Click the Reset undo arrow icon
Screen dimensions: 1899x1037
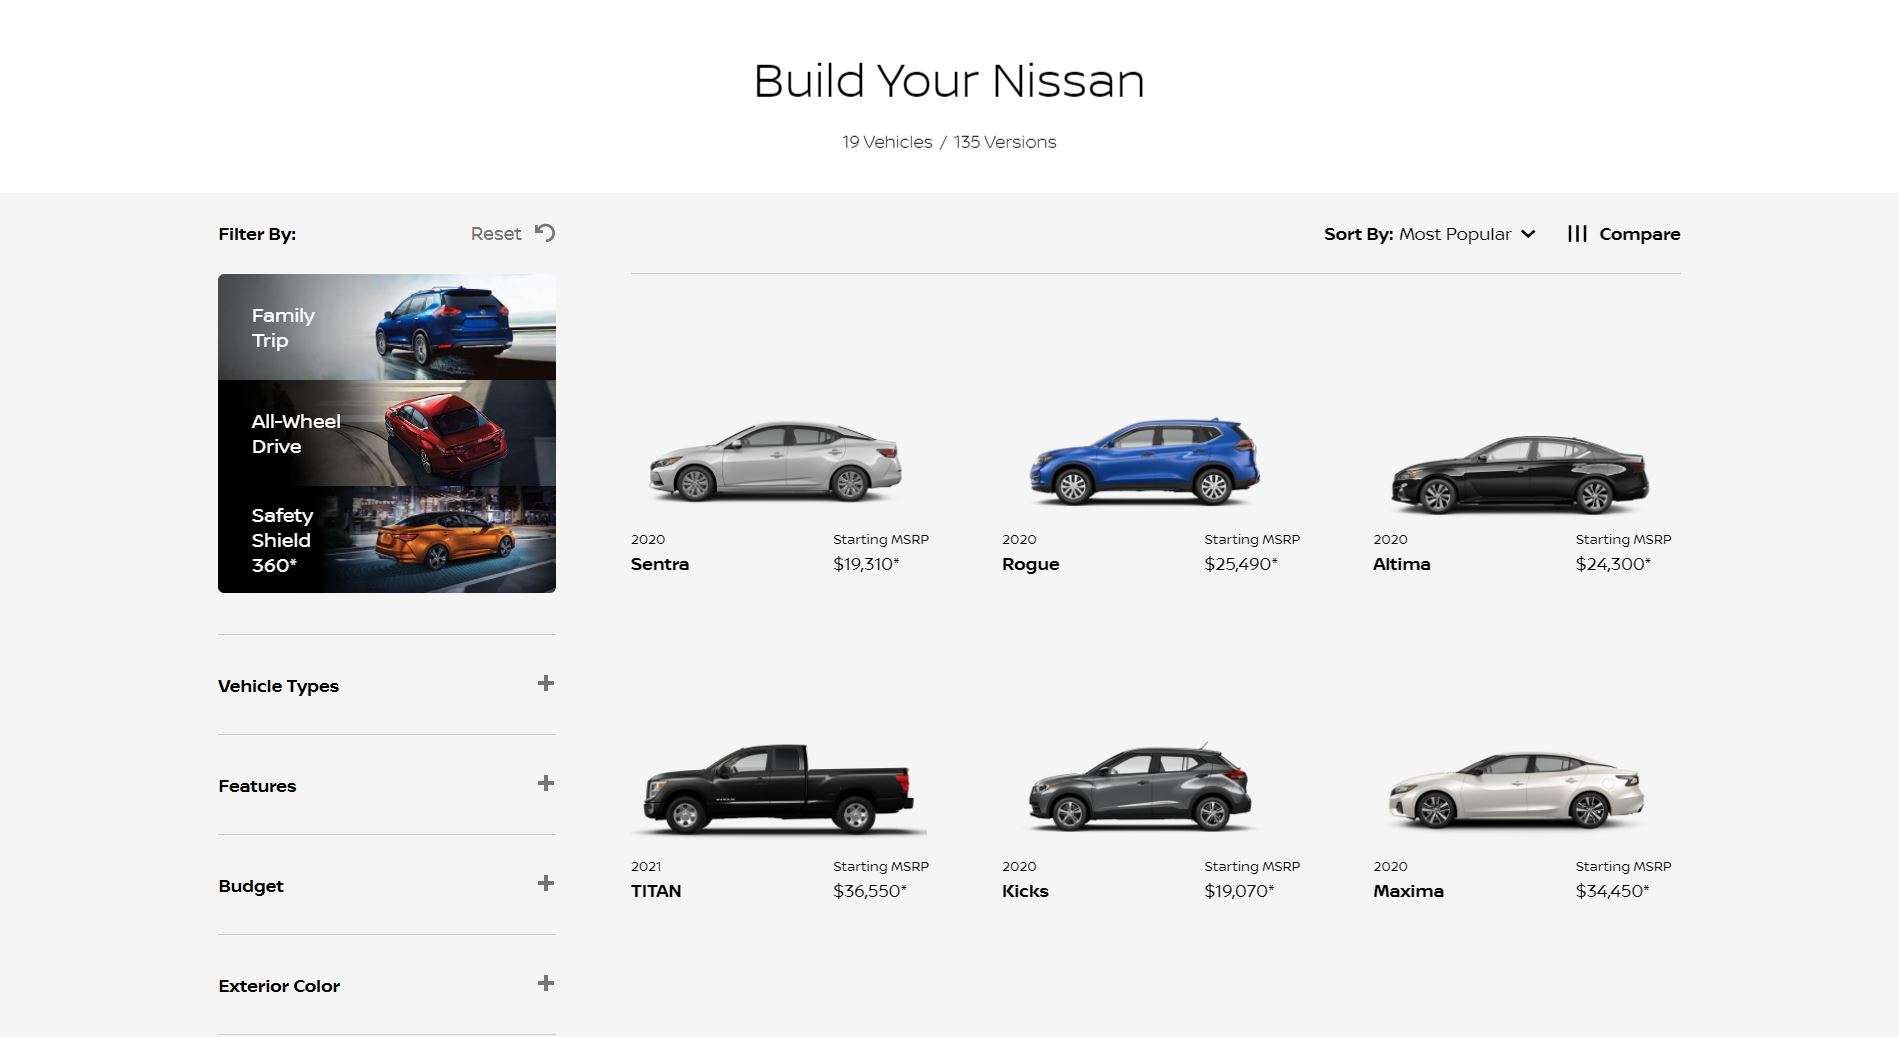(x=545, y=233)
